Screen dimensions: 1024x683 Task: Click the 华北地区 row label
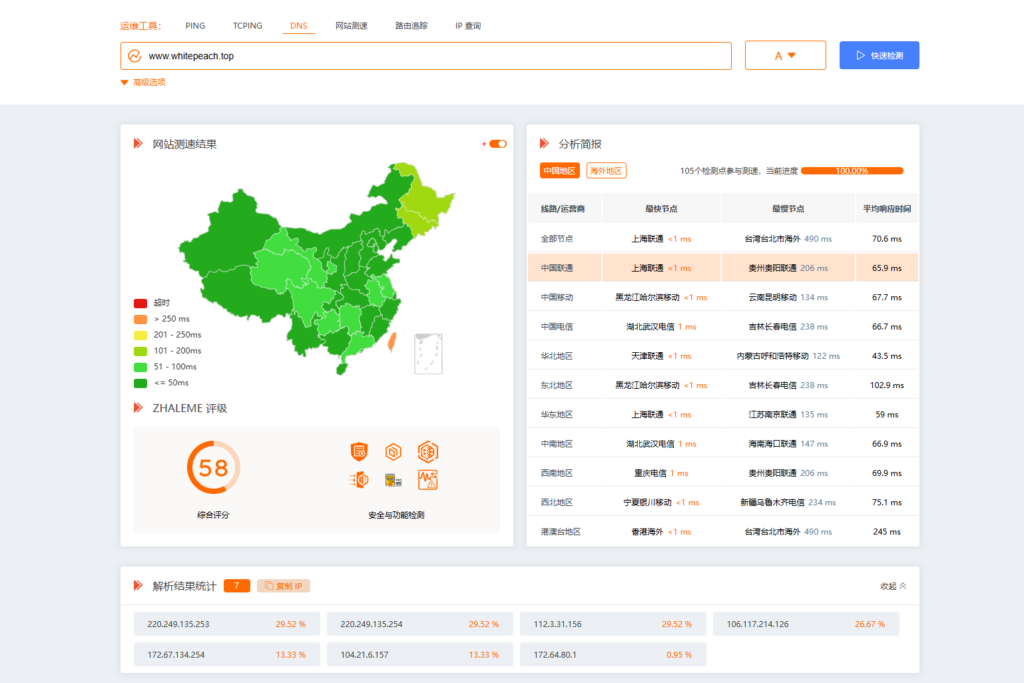click(x=557, y=356)
